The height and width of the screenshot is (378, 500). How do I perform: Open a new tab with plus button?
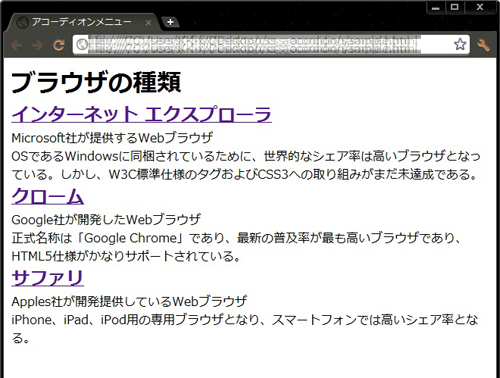[170, 22]
